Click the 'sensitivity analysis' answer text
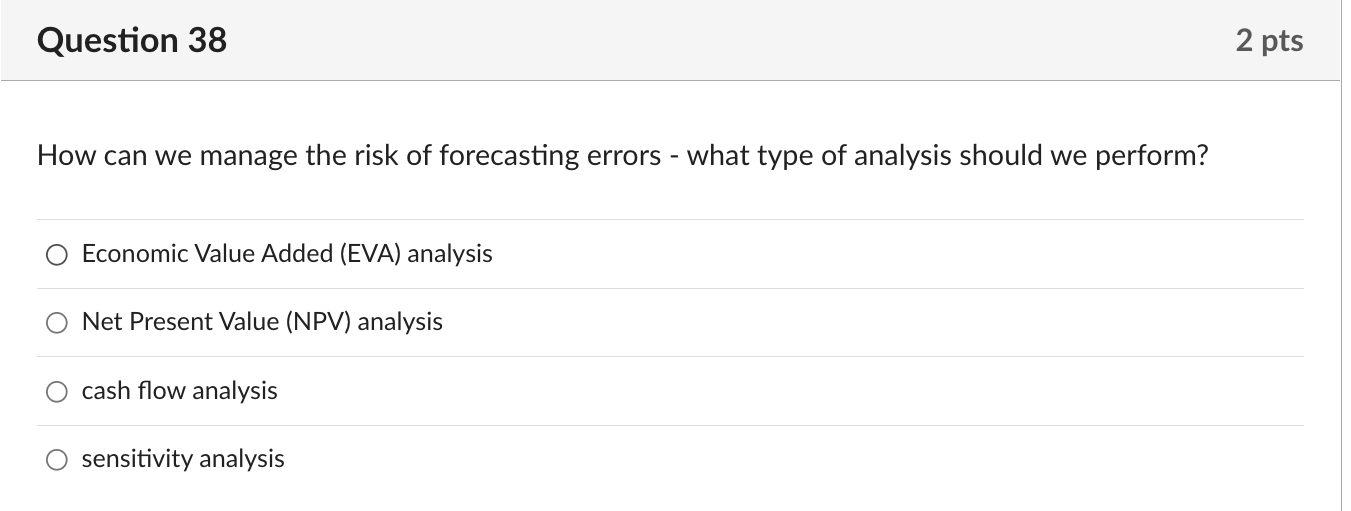 click(183, 459)
